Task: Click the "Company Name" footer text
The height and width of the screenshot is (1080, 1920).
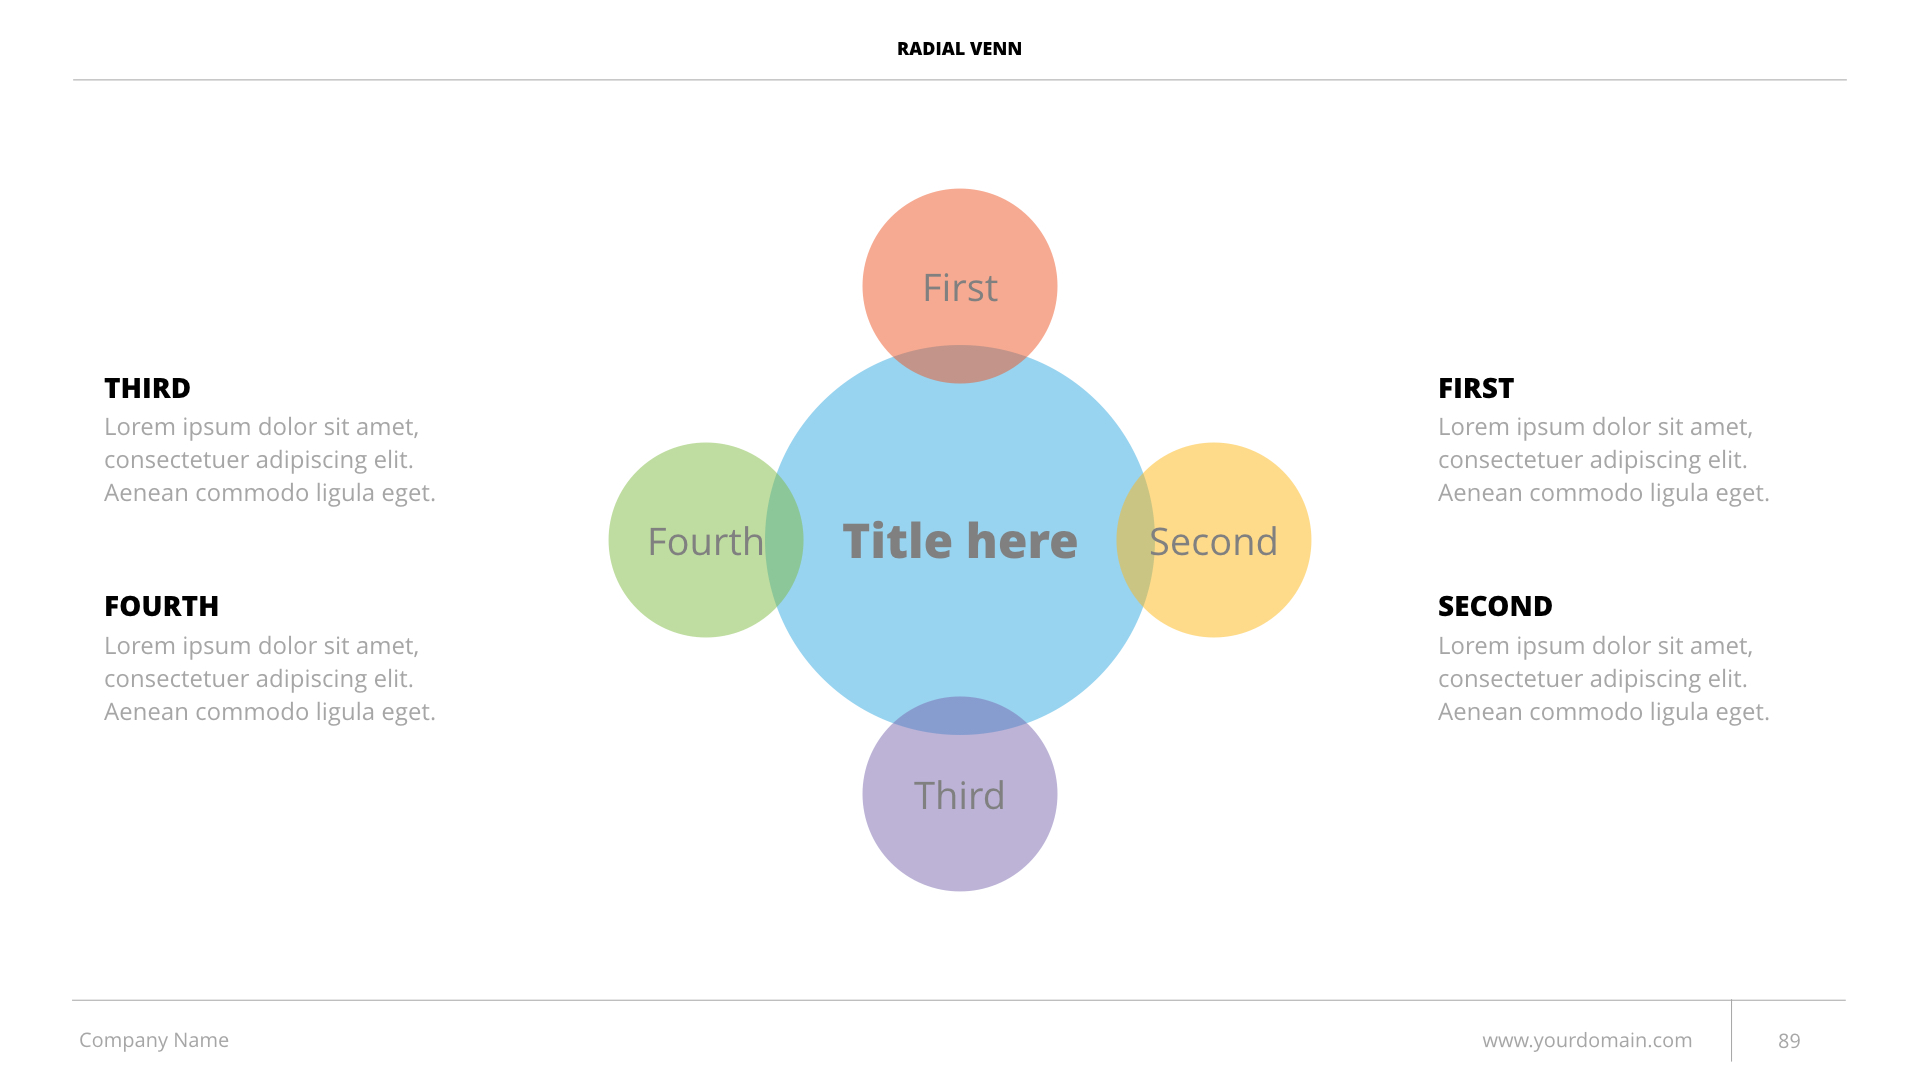Action: point(154,1040)
